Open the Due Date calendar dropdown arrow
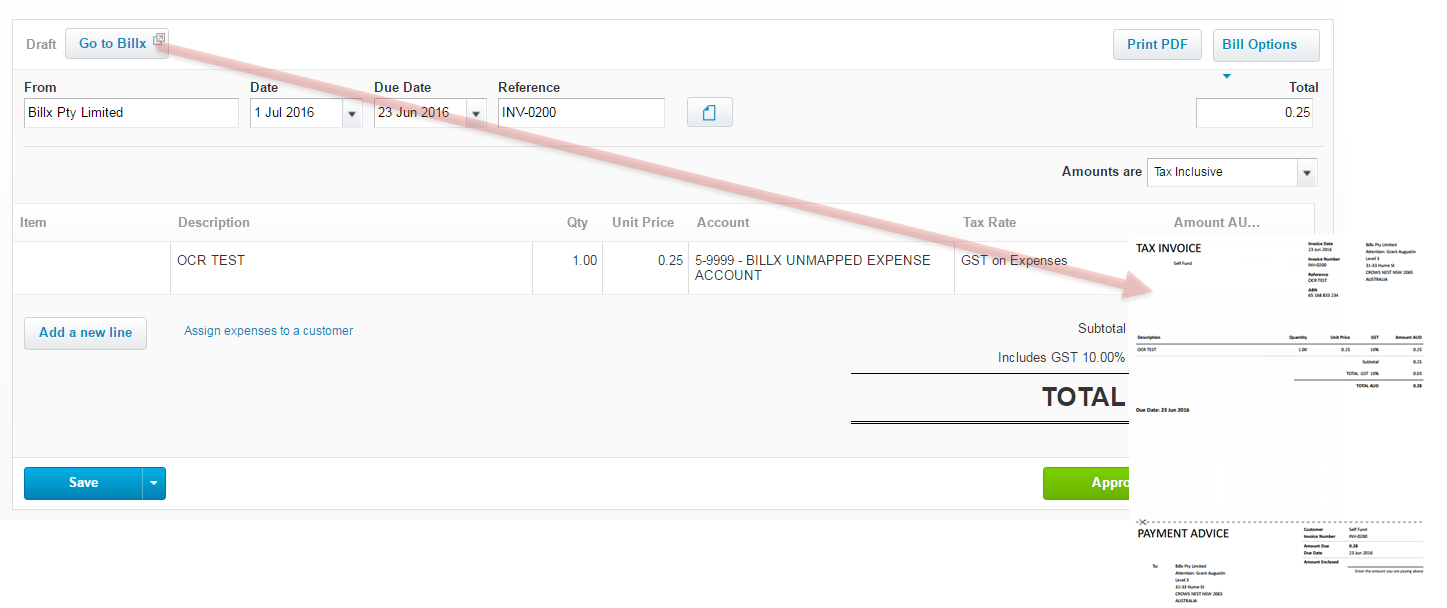The height and width of the screenshot is (608, 1447). [476, 113]
